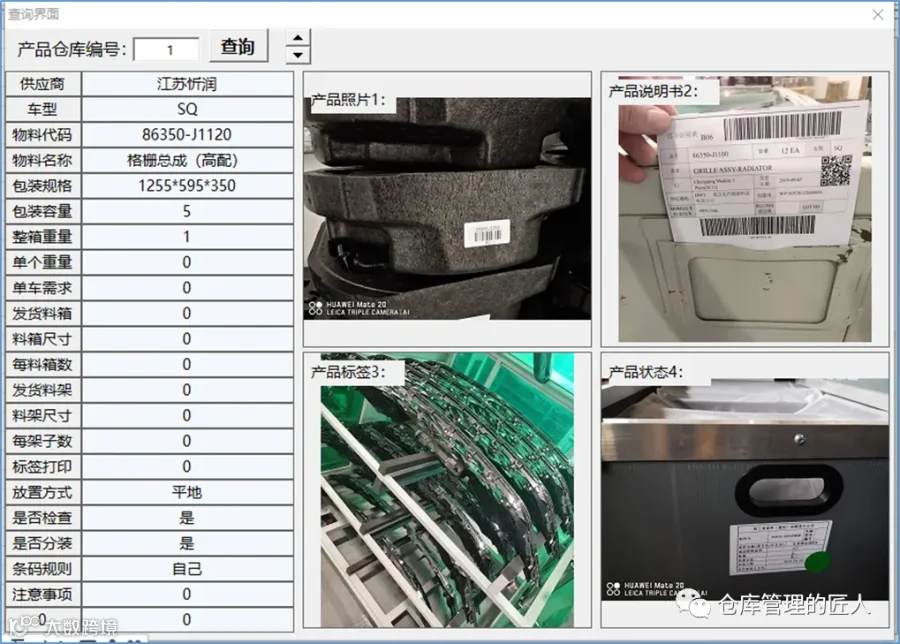Image resolution: width=900 pixels, height=644 pixels.
Task: Click the 料箱尺寸 value cell
Action: pyautogui.click(x=187, y=339)
